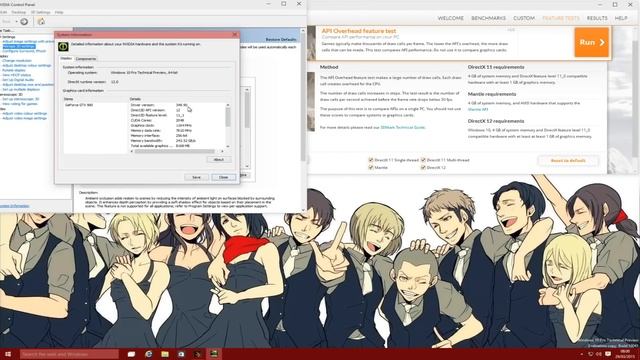The width and height of the screenshot is (640, 360).
Task: Open the Desktop menu in NVIDIA Control Panel
Action: [x=19, y=12]
